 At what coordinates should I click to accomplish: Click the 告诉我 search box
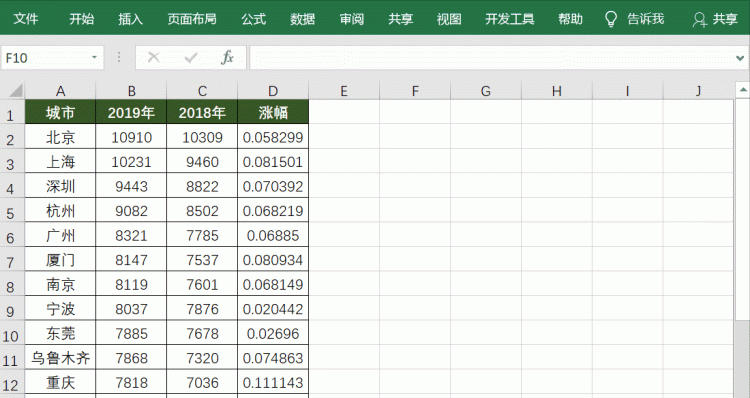pos(645,19)
